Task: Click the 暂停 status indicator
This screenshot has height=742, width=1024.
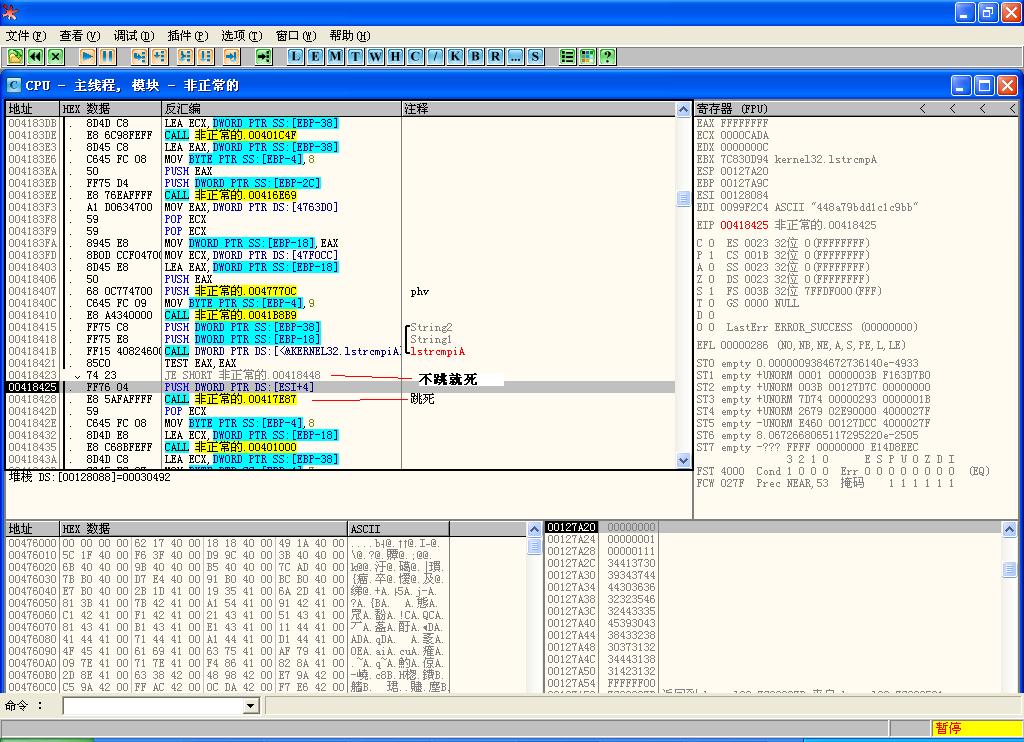Action: (976, 728)
